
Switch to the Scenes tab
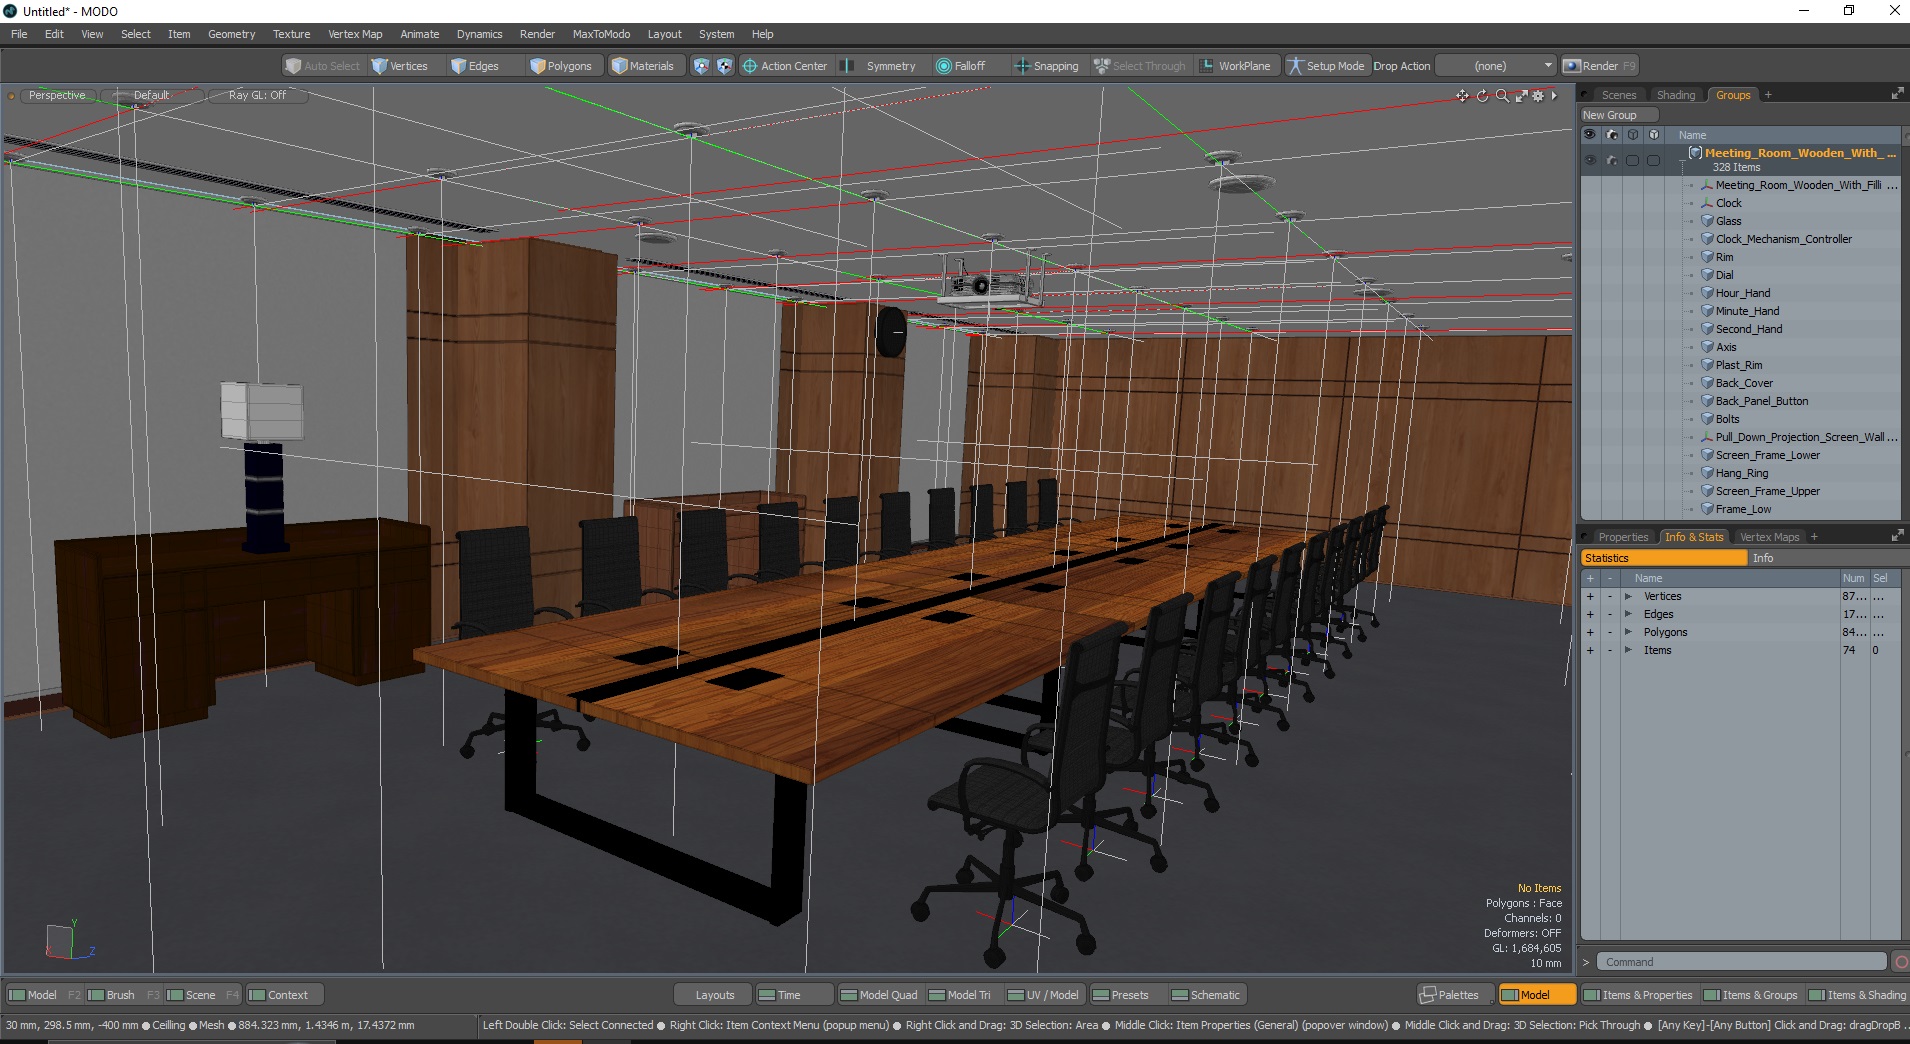pyautogui.click(x=1618, y=95)
